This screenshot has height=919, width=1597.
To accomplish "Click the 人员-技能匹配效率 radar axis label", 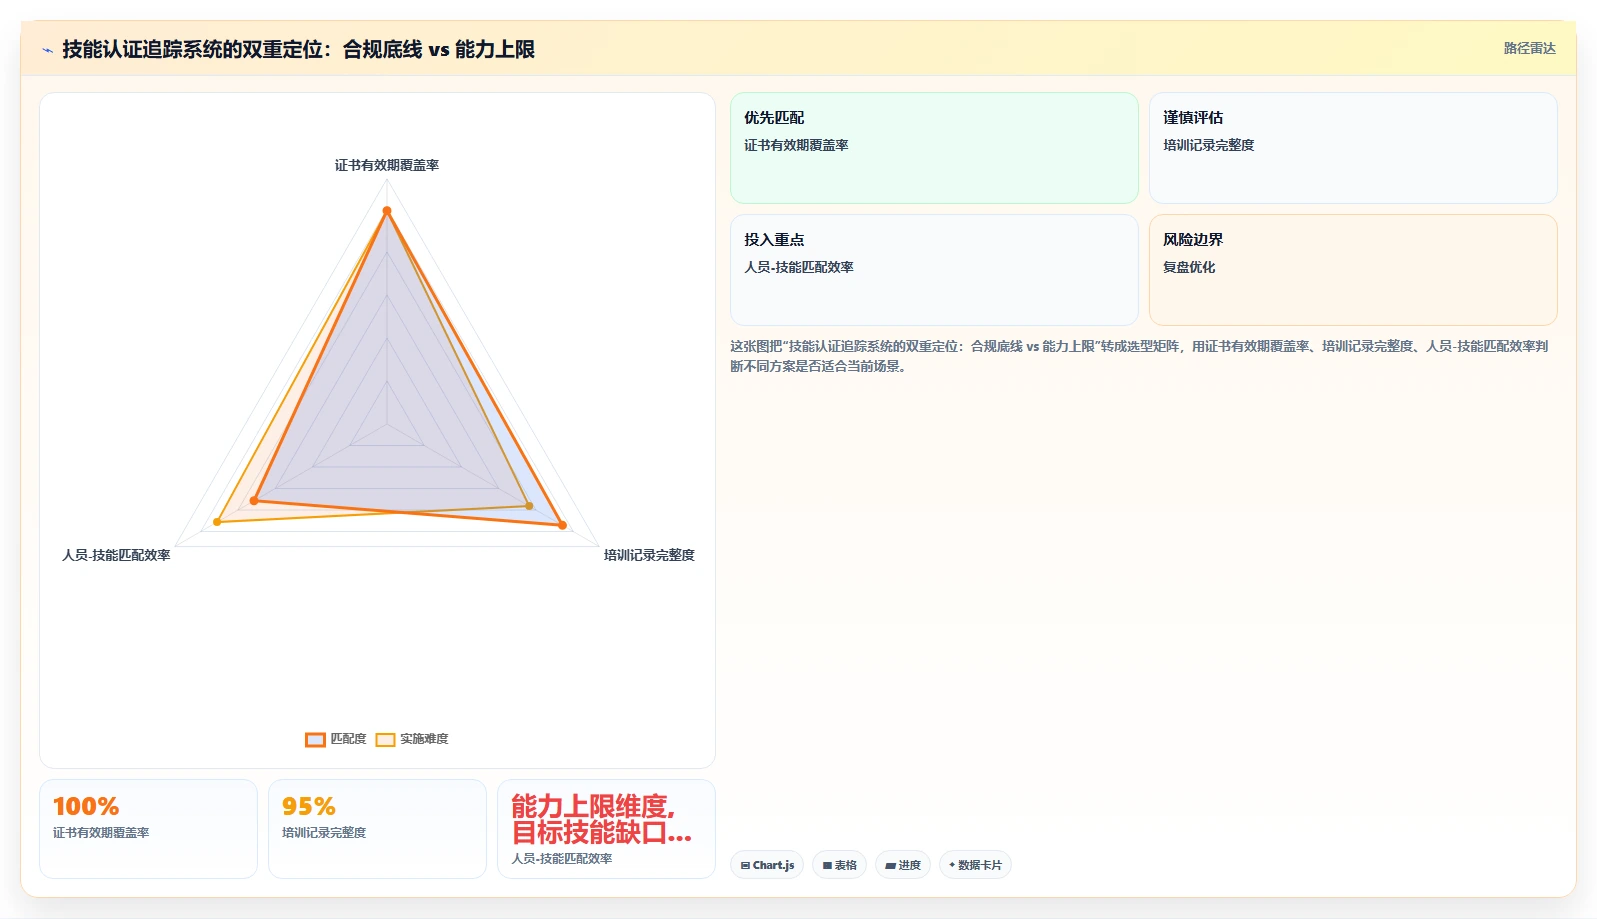I will coord(116,555).
